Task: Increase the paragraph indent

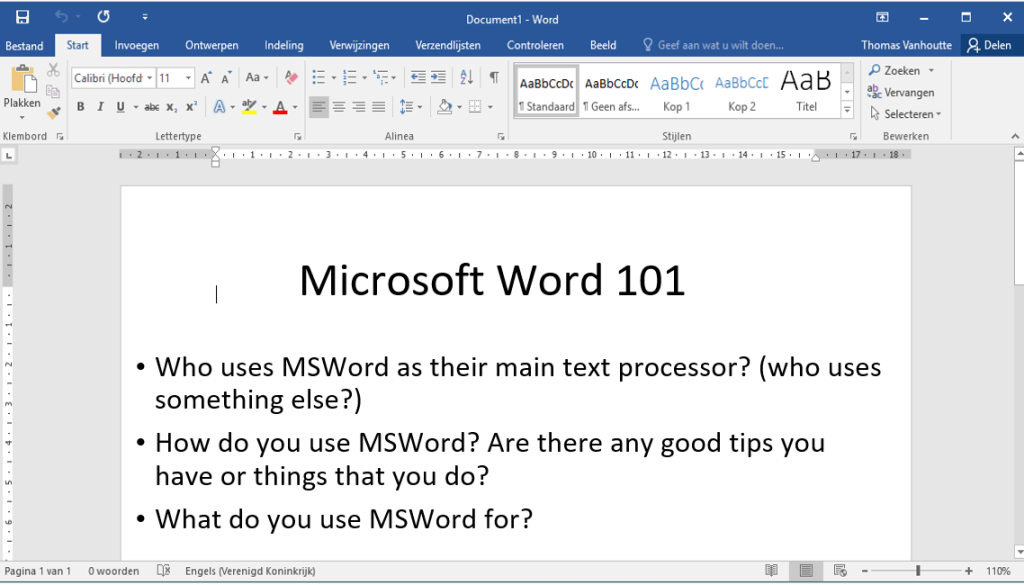Action: pyautogui.click(x=438, y=78)
